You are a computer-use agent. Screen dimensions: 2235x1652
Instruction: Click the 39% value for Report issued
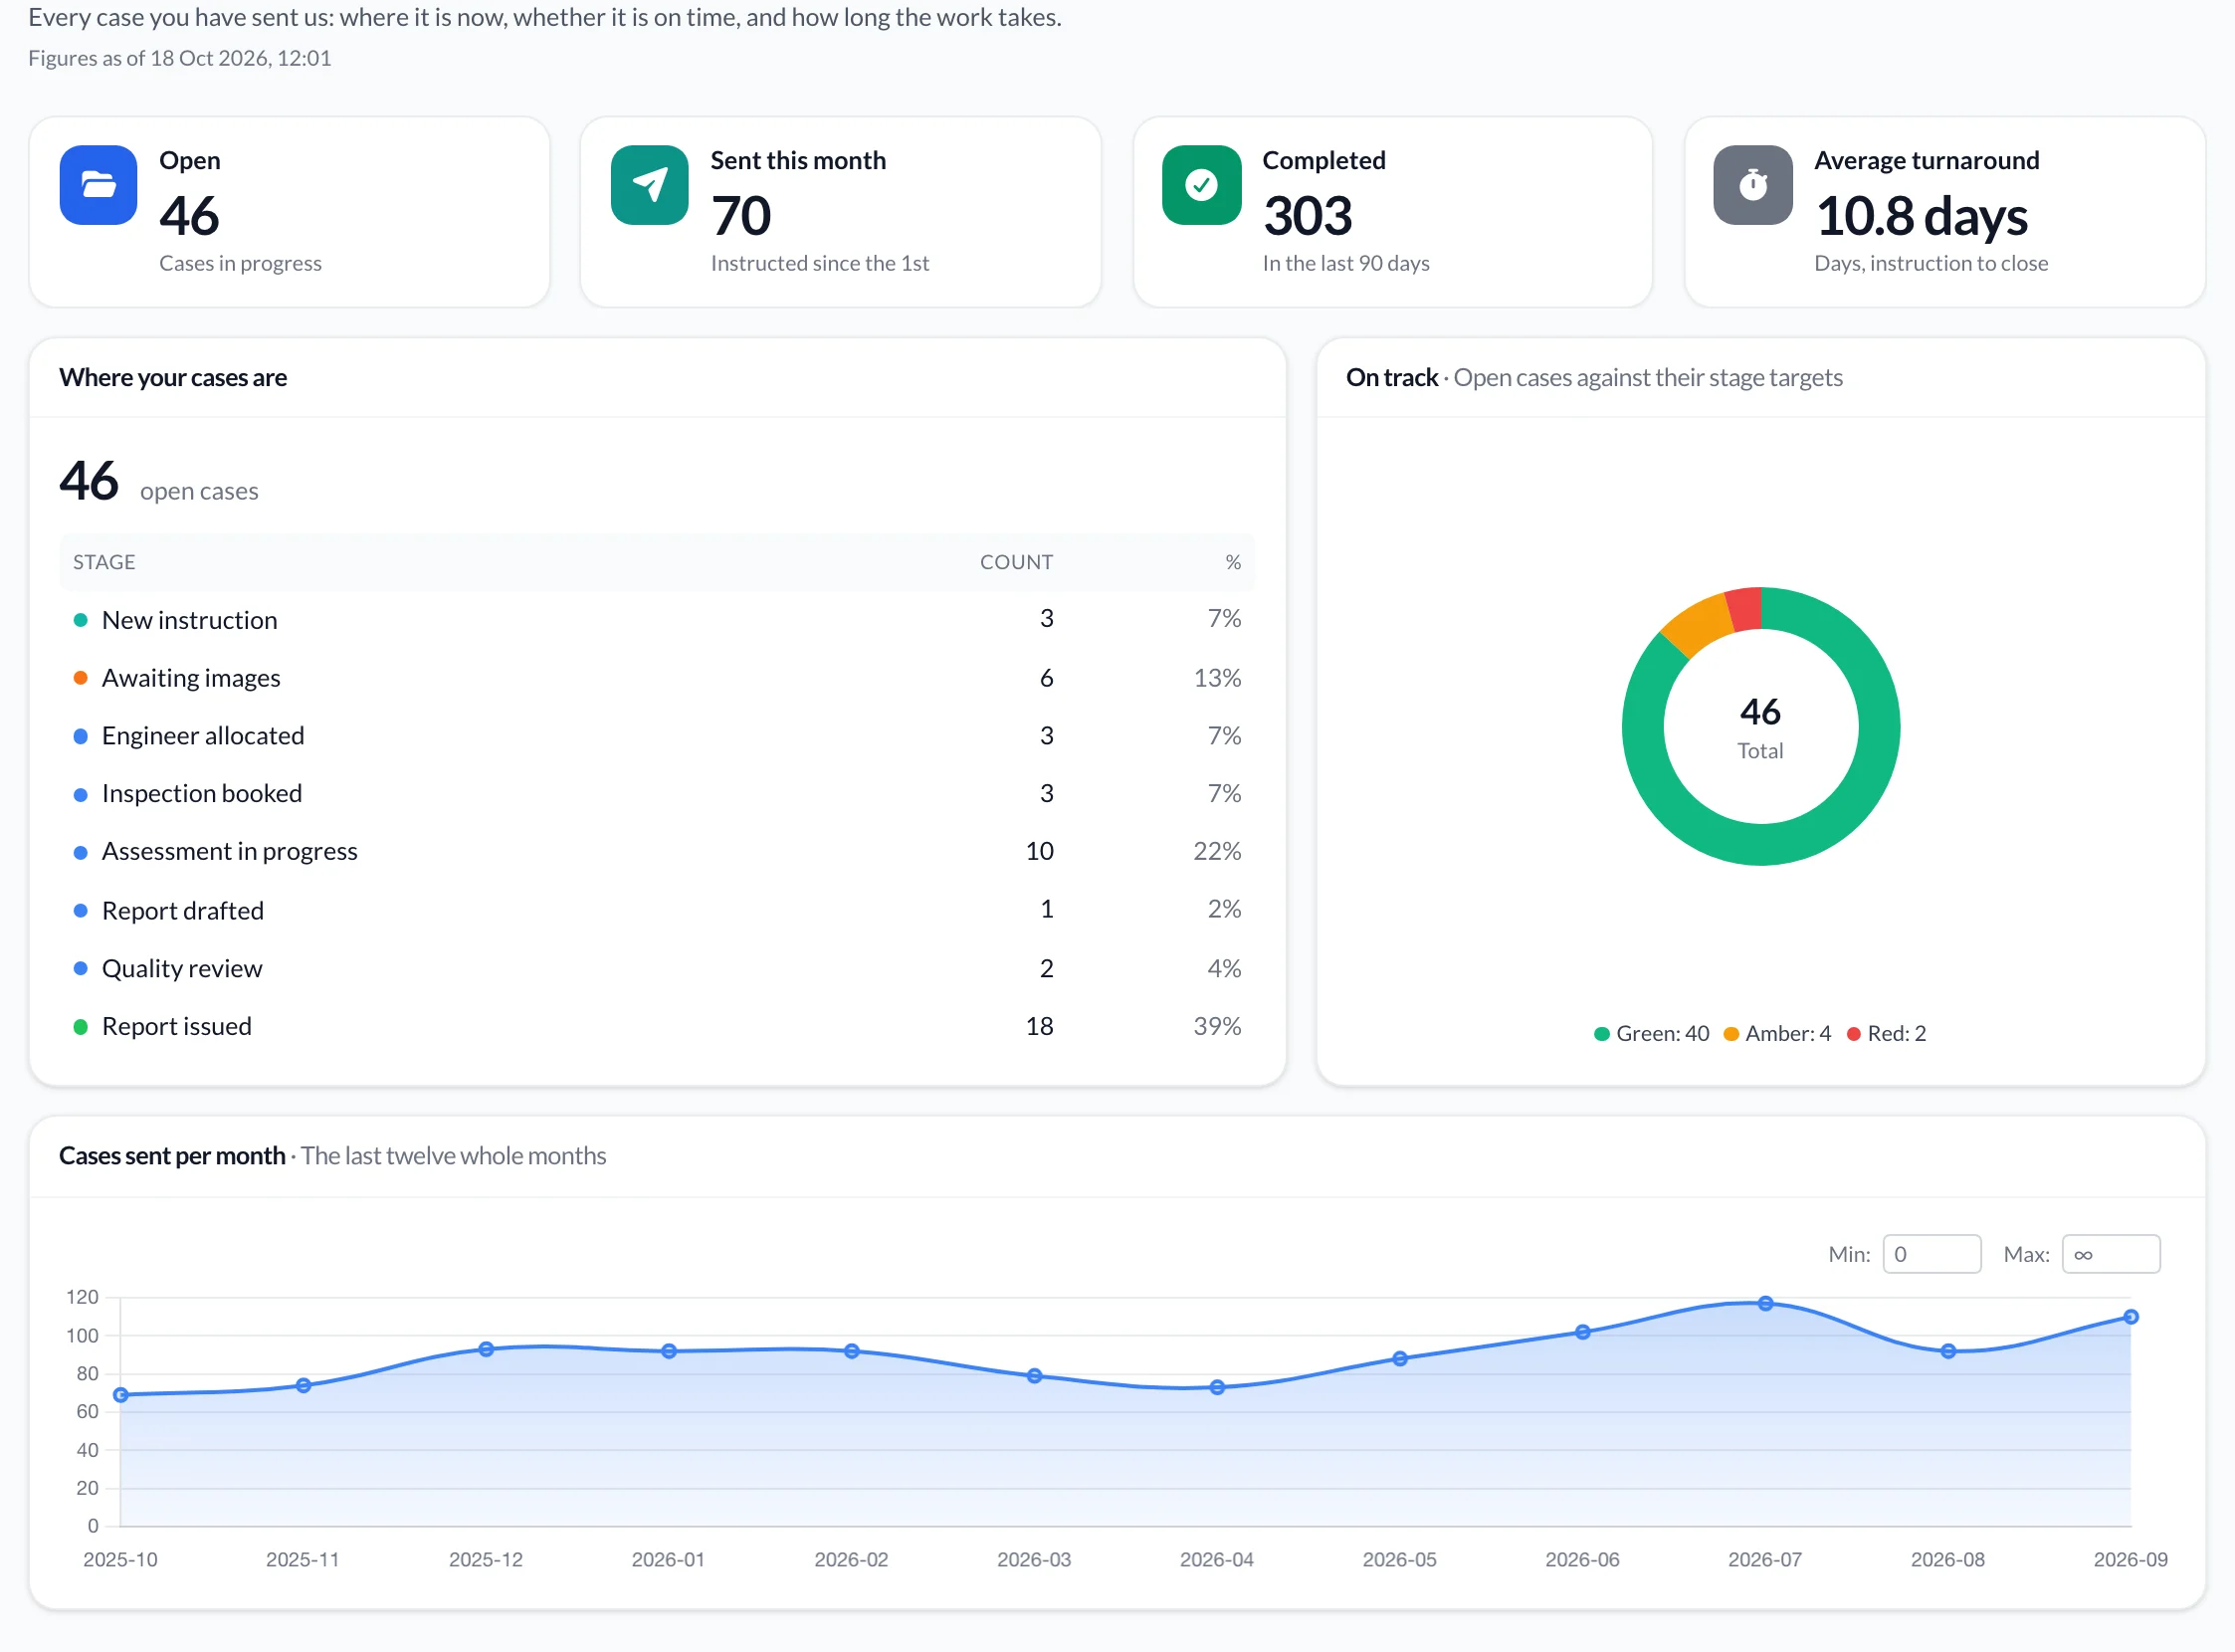click(x=1217, y=1026)
